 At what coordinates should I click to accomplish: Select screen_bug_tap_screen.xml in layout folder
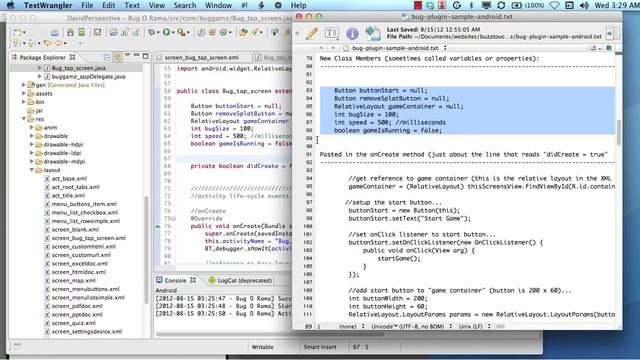pyautogui.click(x=89, y=238)
